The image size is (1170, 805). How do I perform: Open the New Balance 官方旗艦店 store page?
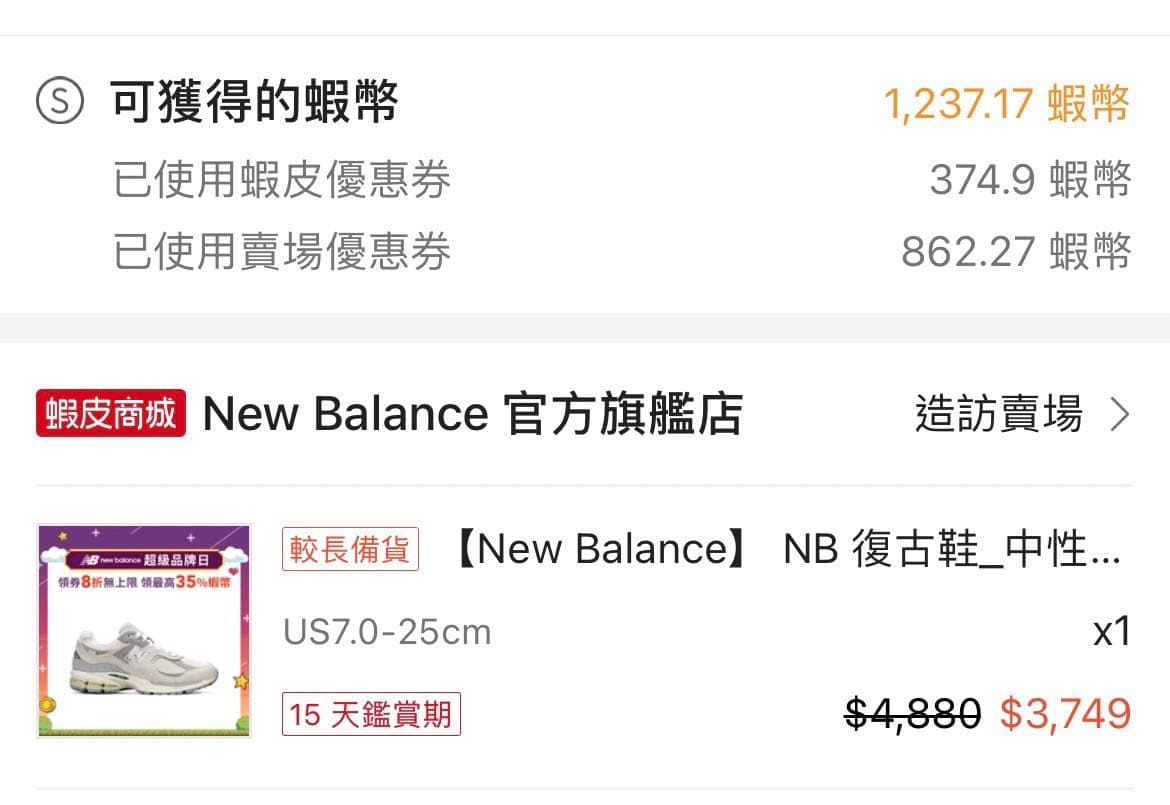[470, 413]
